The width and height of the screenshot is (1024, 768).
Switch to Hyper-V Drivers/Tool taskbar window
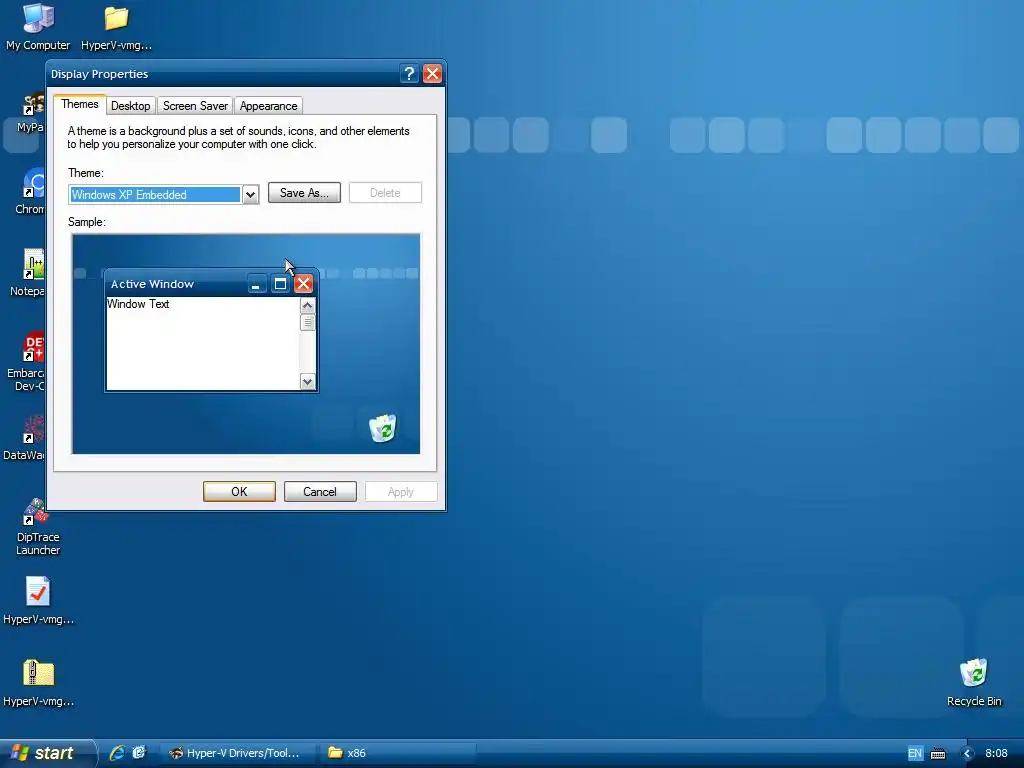click(236, 753)
